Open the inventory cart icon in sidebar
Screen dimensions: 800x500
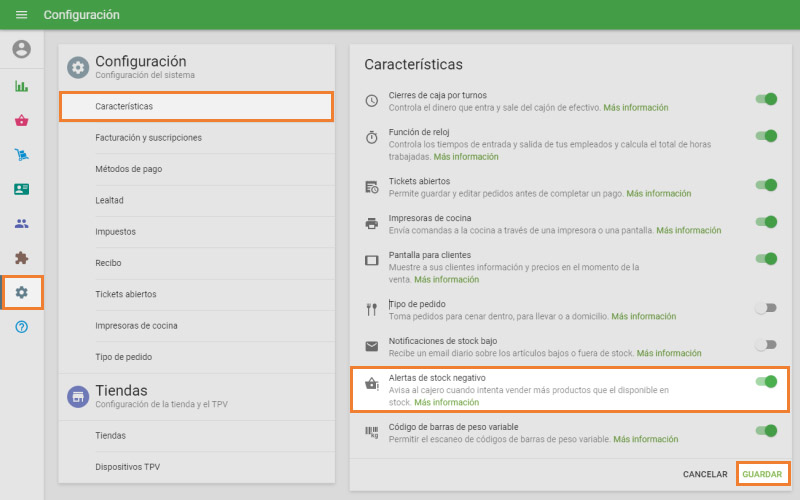(21, 155)
